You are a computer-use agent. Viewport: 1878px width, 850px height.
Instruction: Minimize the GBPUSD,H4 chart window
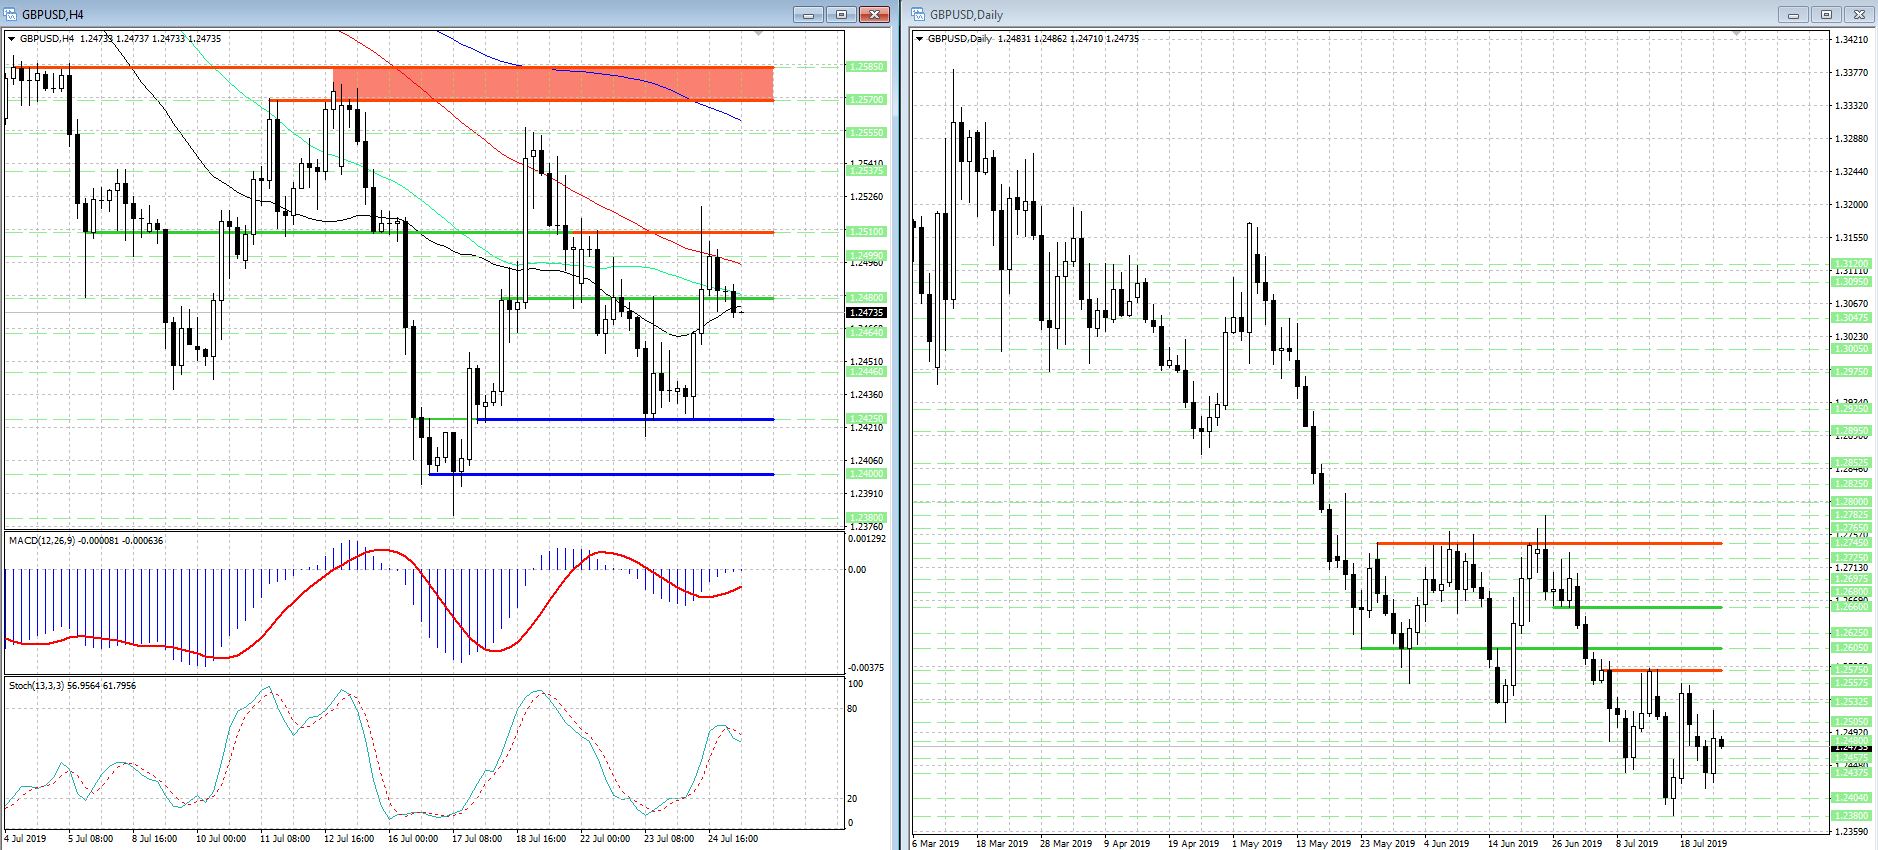808,14
